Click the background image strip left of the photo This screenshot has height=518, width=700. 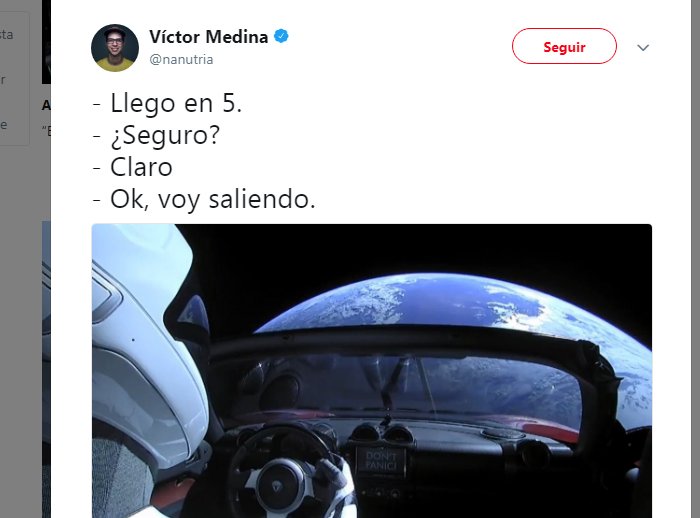(46, 369)
